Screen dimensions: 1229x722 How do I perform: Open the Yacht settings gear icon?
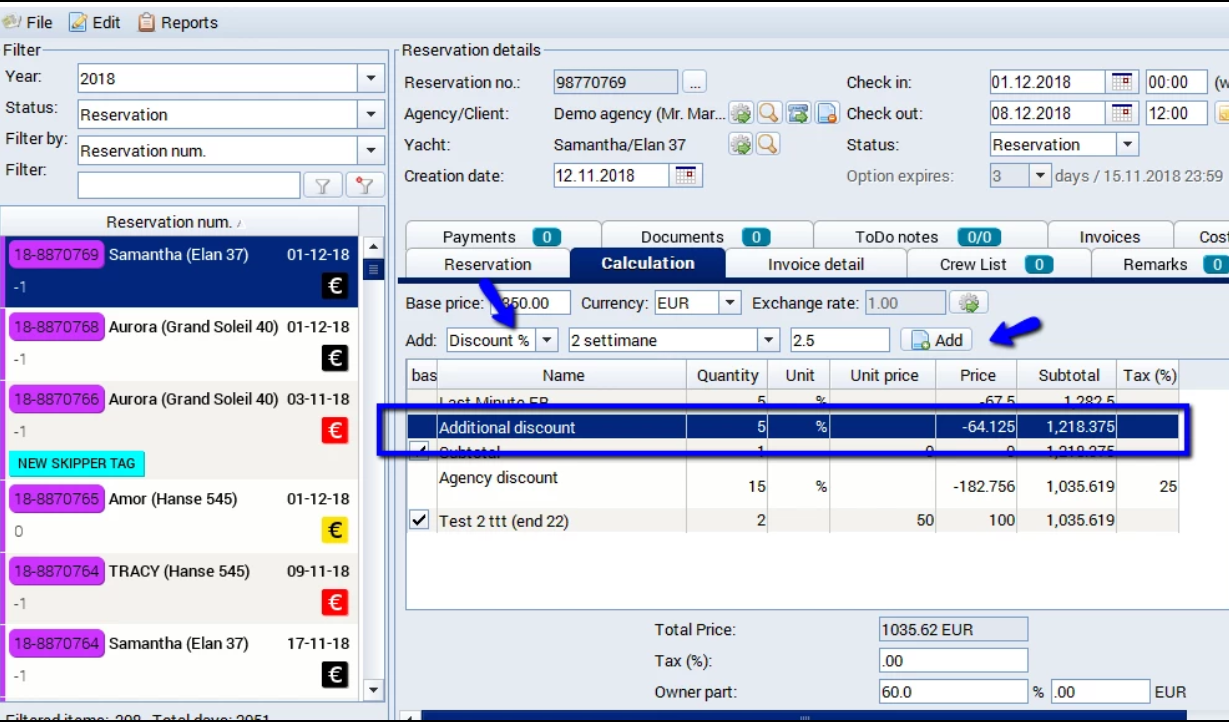[x=741, y=144]
